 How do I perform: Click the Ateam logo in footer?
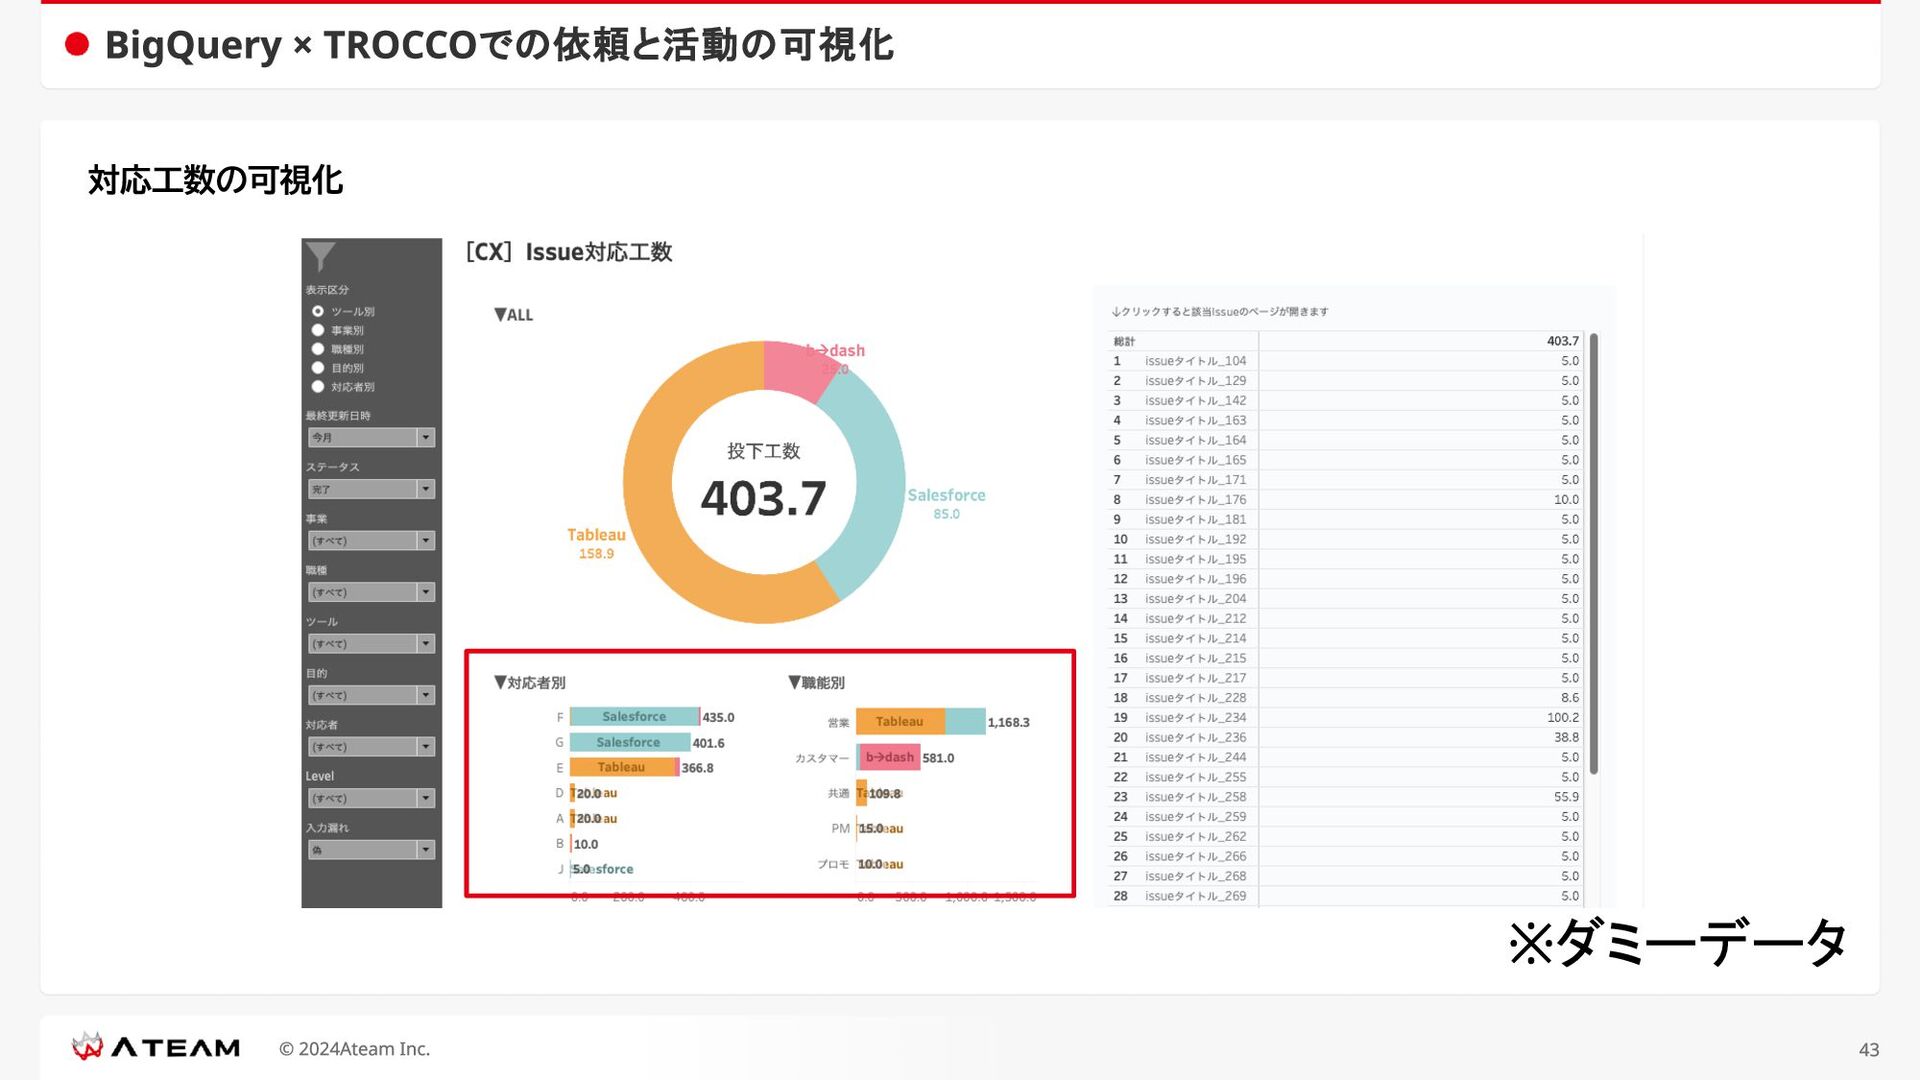click(156, 1047)
